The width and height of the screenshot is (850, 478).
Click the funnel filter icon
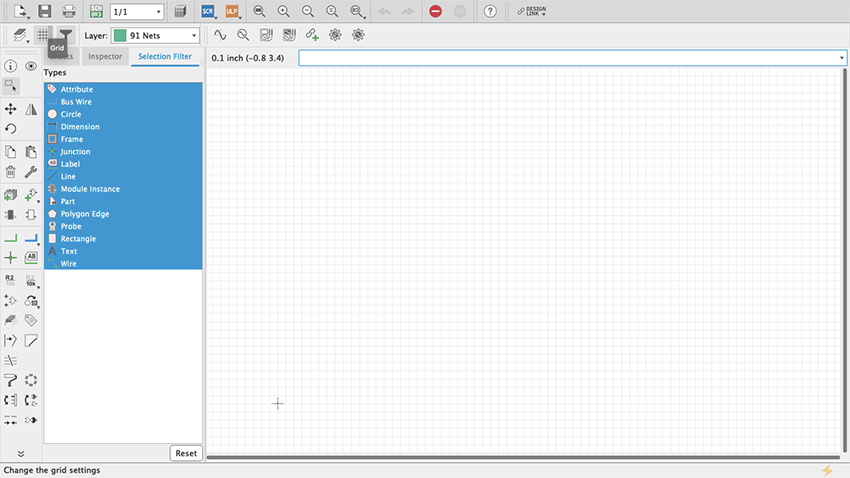pyautogui.click(x=66, y=35)
